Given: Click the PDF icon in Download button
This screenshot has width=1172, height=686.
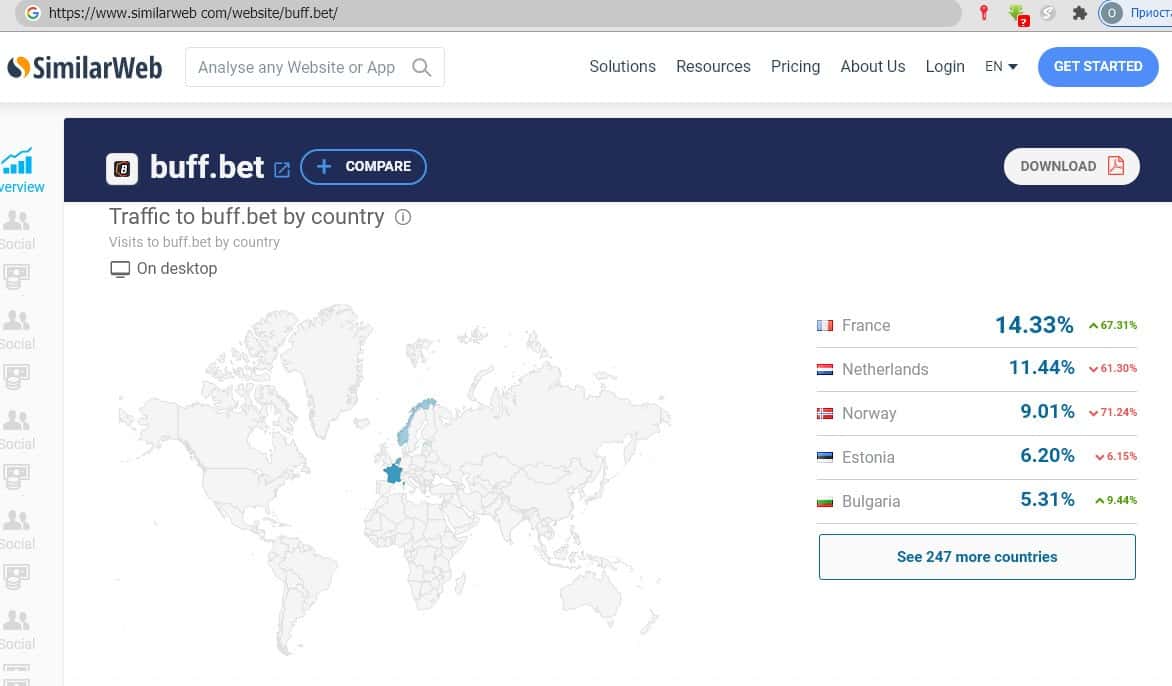Looking at the screenshot, I should coord(1115,166).
